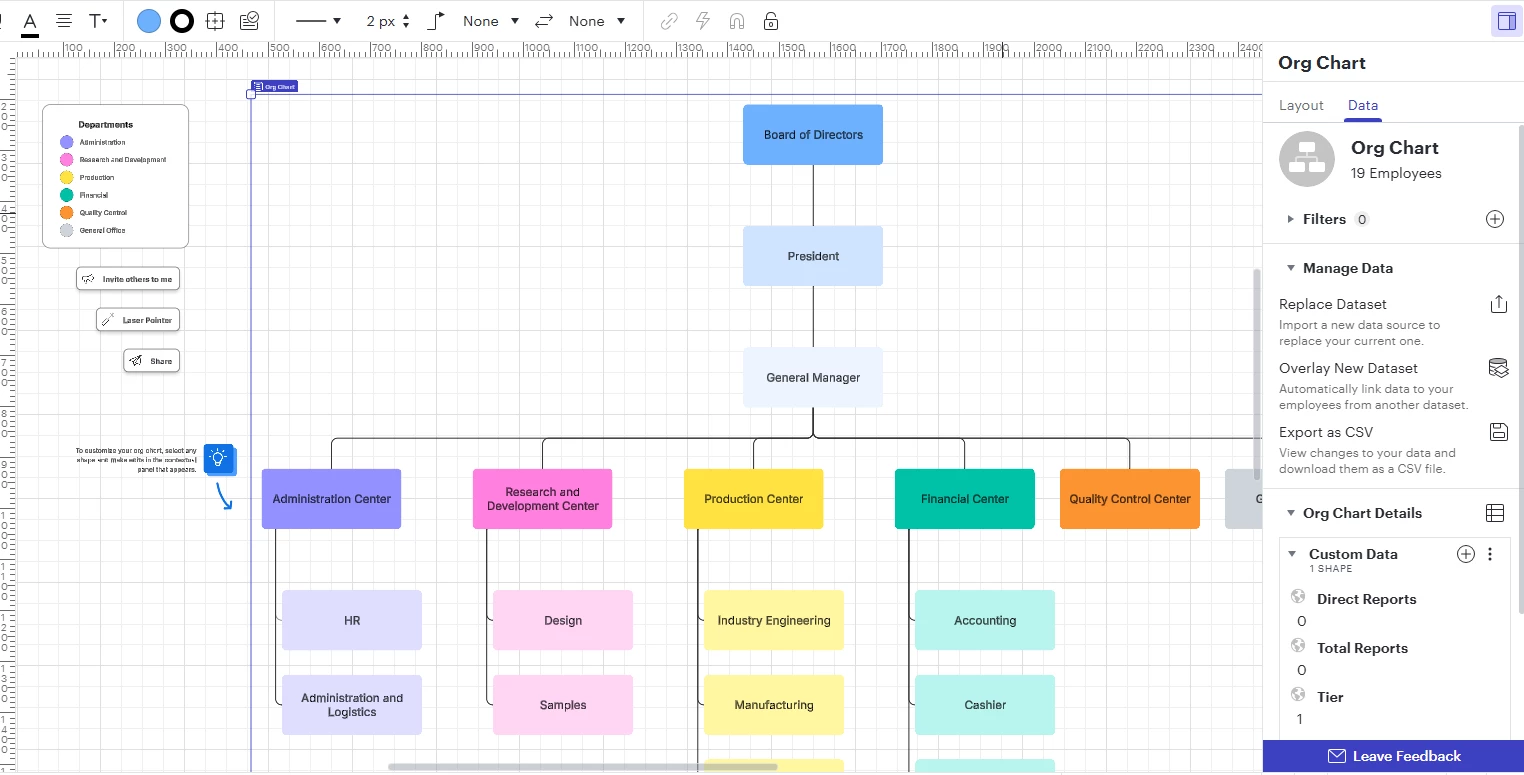Screen dimensions: 1524x775
Task: Click the lightning bolt actions icon
Action: pos(703,21)
